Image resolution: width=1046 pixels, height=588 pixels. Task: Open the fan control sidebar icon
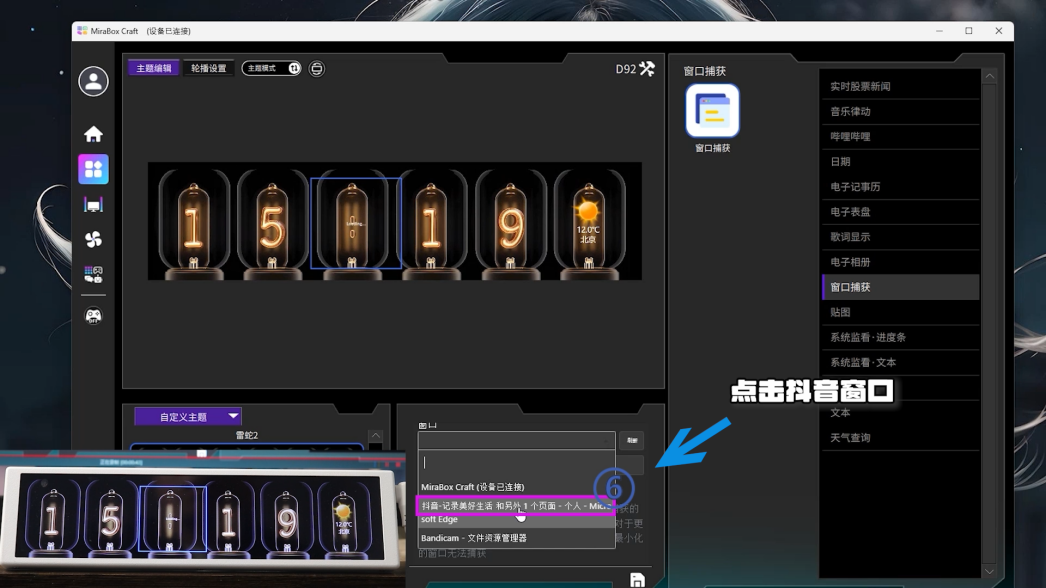pyautogui.click(x=93, y=239)
